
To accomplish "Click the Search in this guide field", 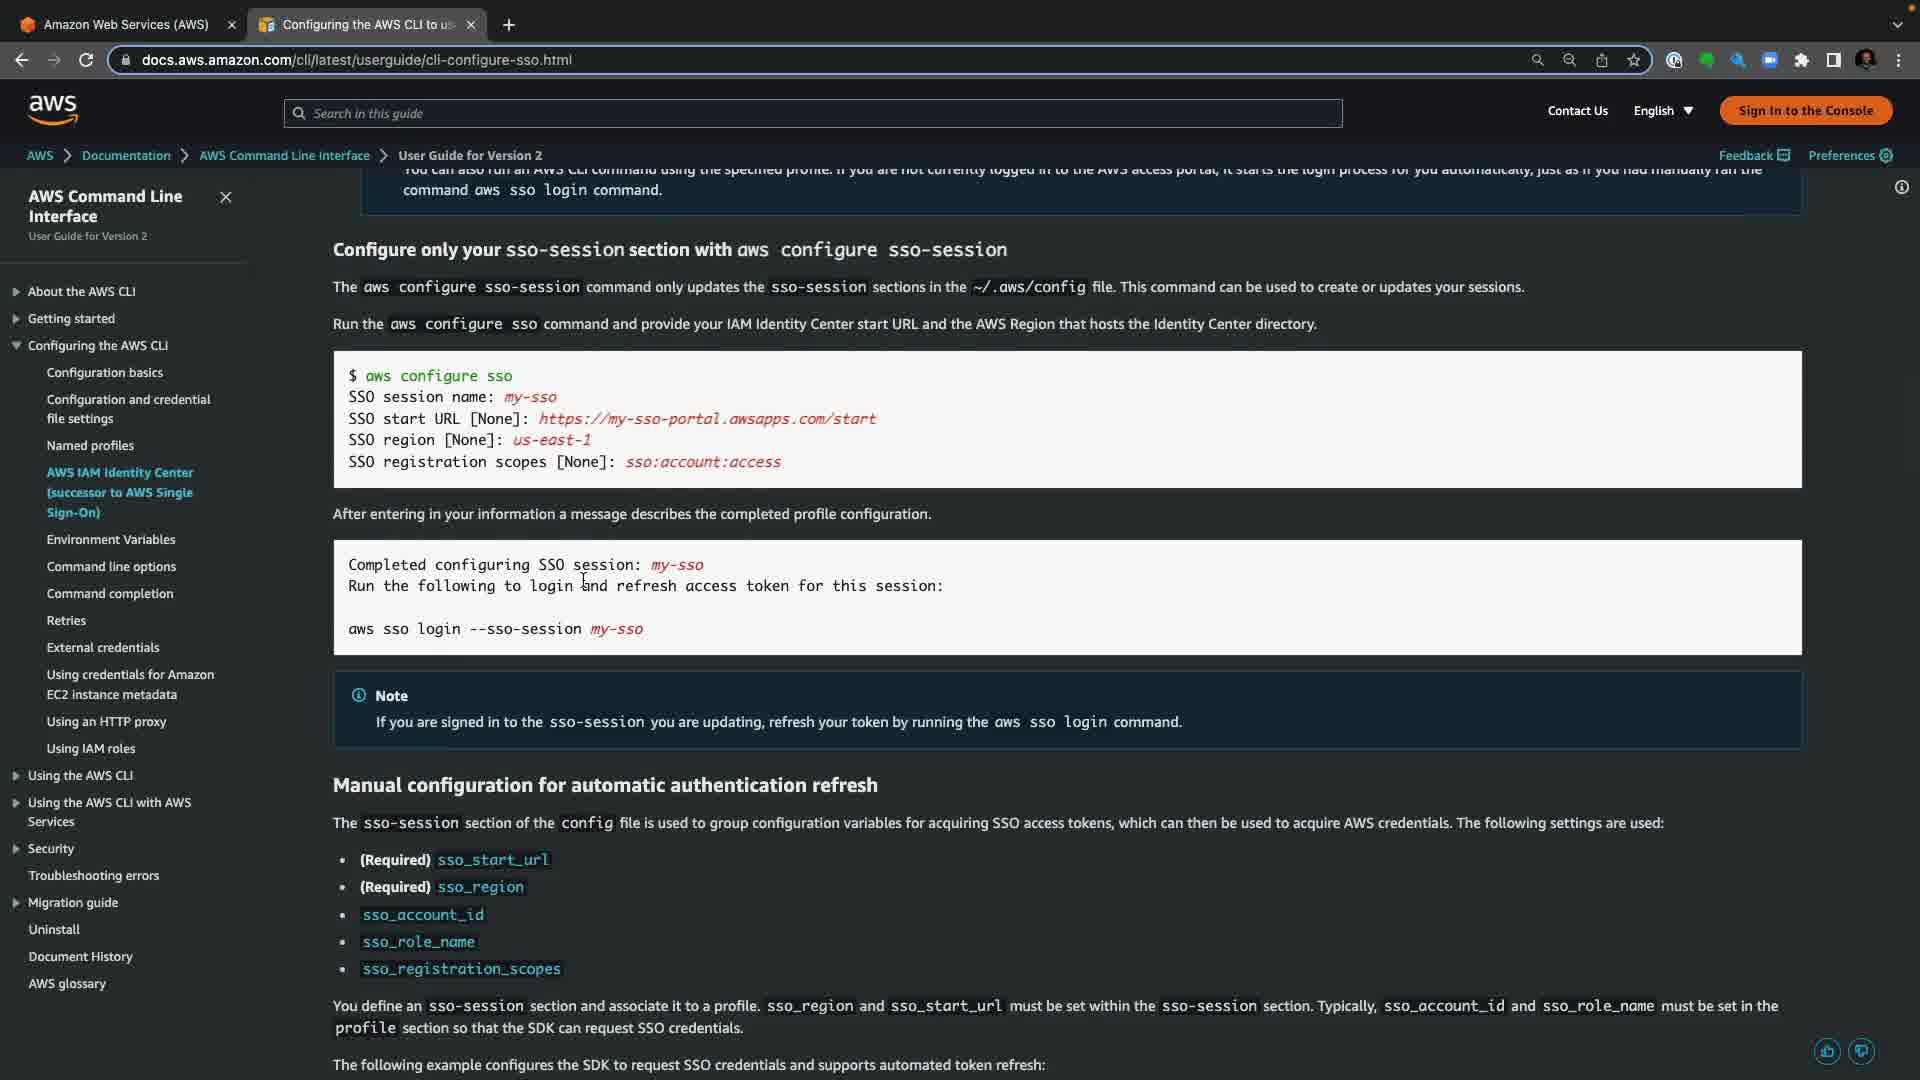I will [812, 113].
